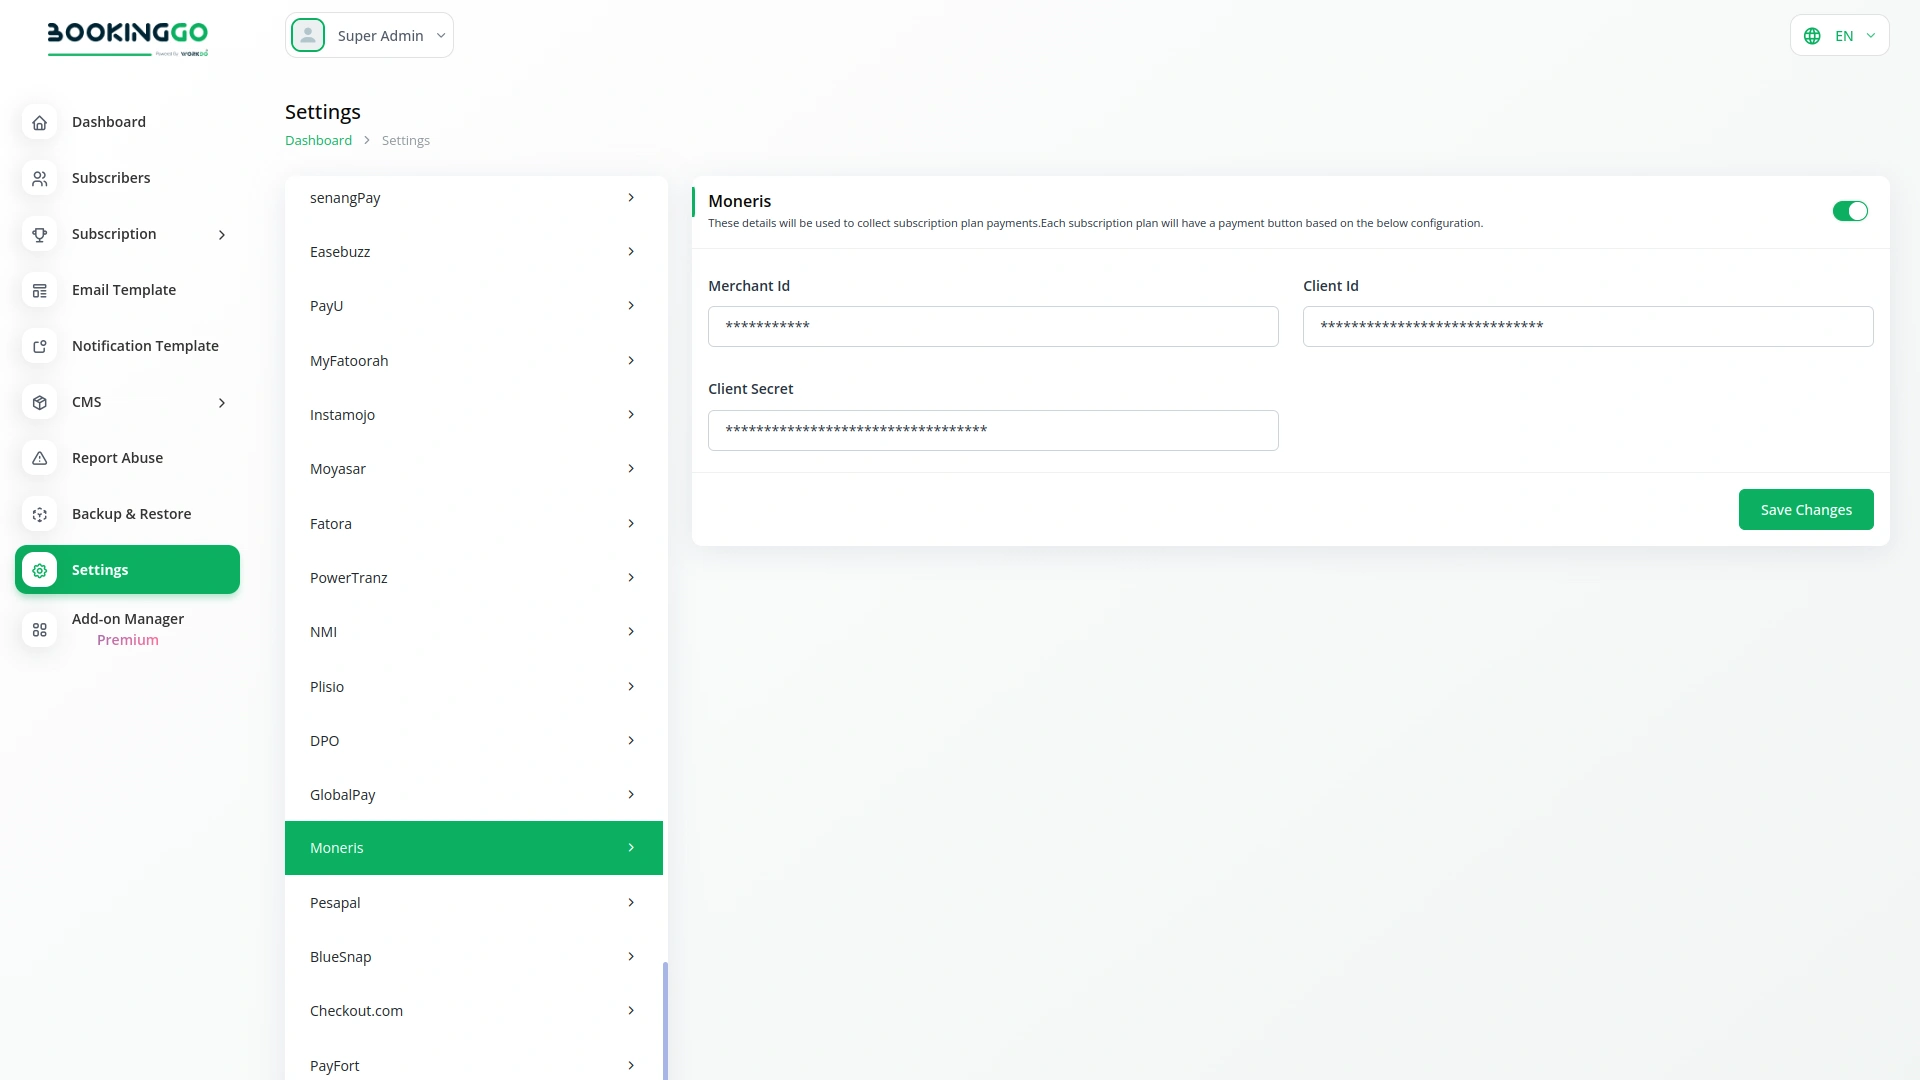Click the Add-on Manager Premium icon
The image size is (1920, 1080).
(x=39, y=630)
